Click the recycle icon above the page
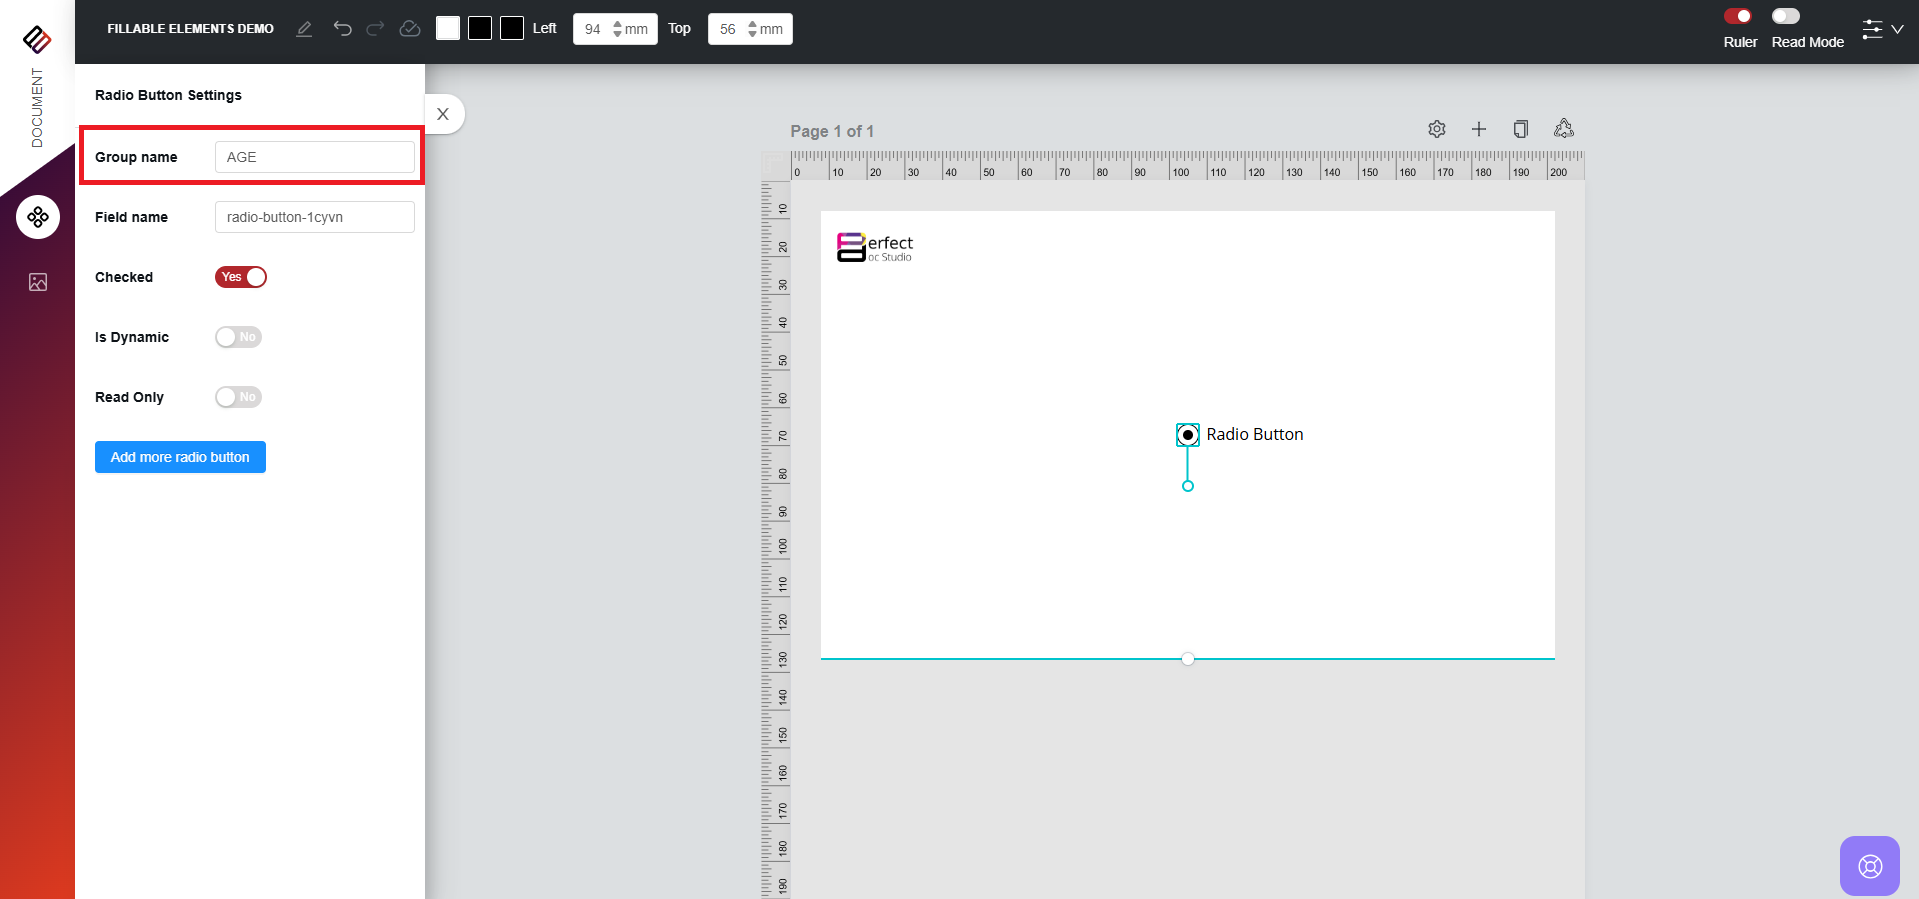 [x=1564, y=129]
